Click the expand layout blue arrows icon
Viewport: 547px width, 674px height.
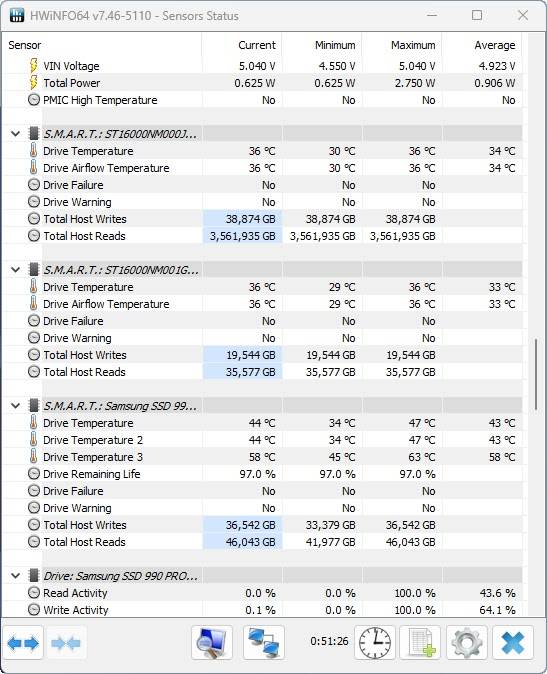23,643
